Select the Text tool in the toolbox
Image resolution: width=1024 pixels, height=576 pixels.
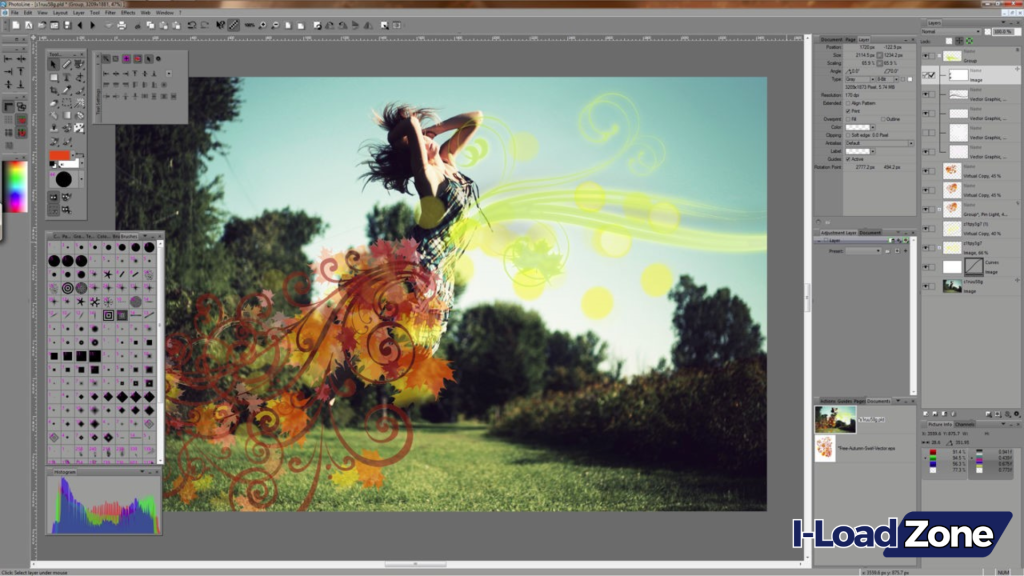[x=66, y=77]
